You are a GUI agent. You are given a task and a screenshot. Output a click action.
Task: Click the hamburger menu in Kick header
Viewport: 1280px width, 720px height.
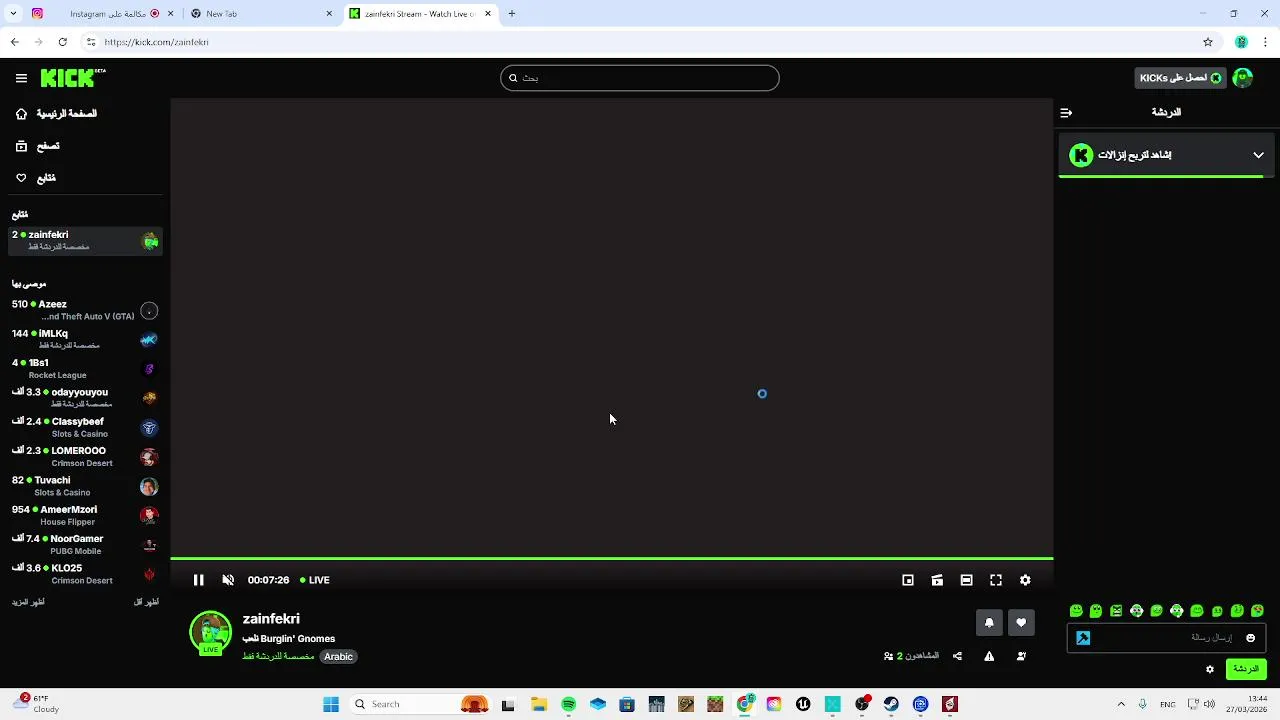[x=21, y=78]
